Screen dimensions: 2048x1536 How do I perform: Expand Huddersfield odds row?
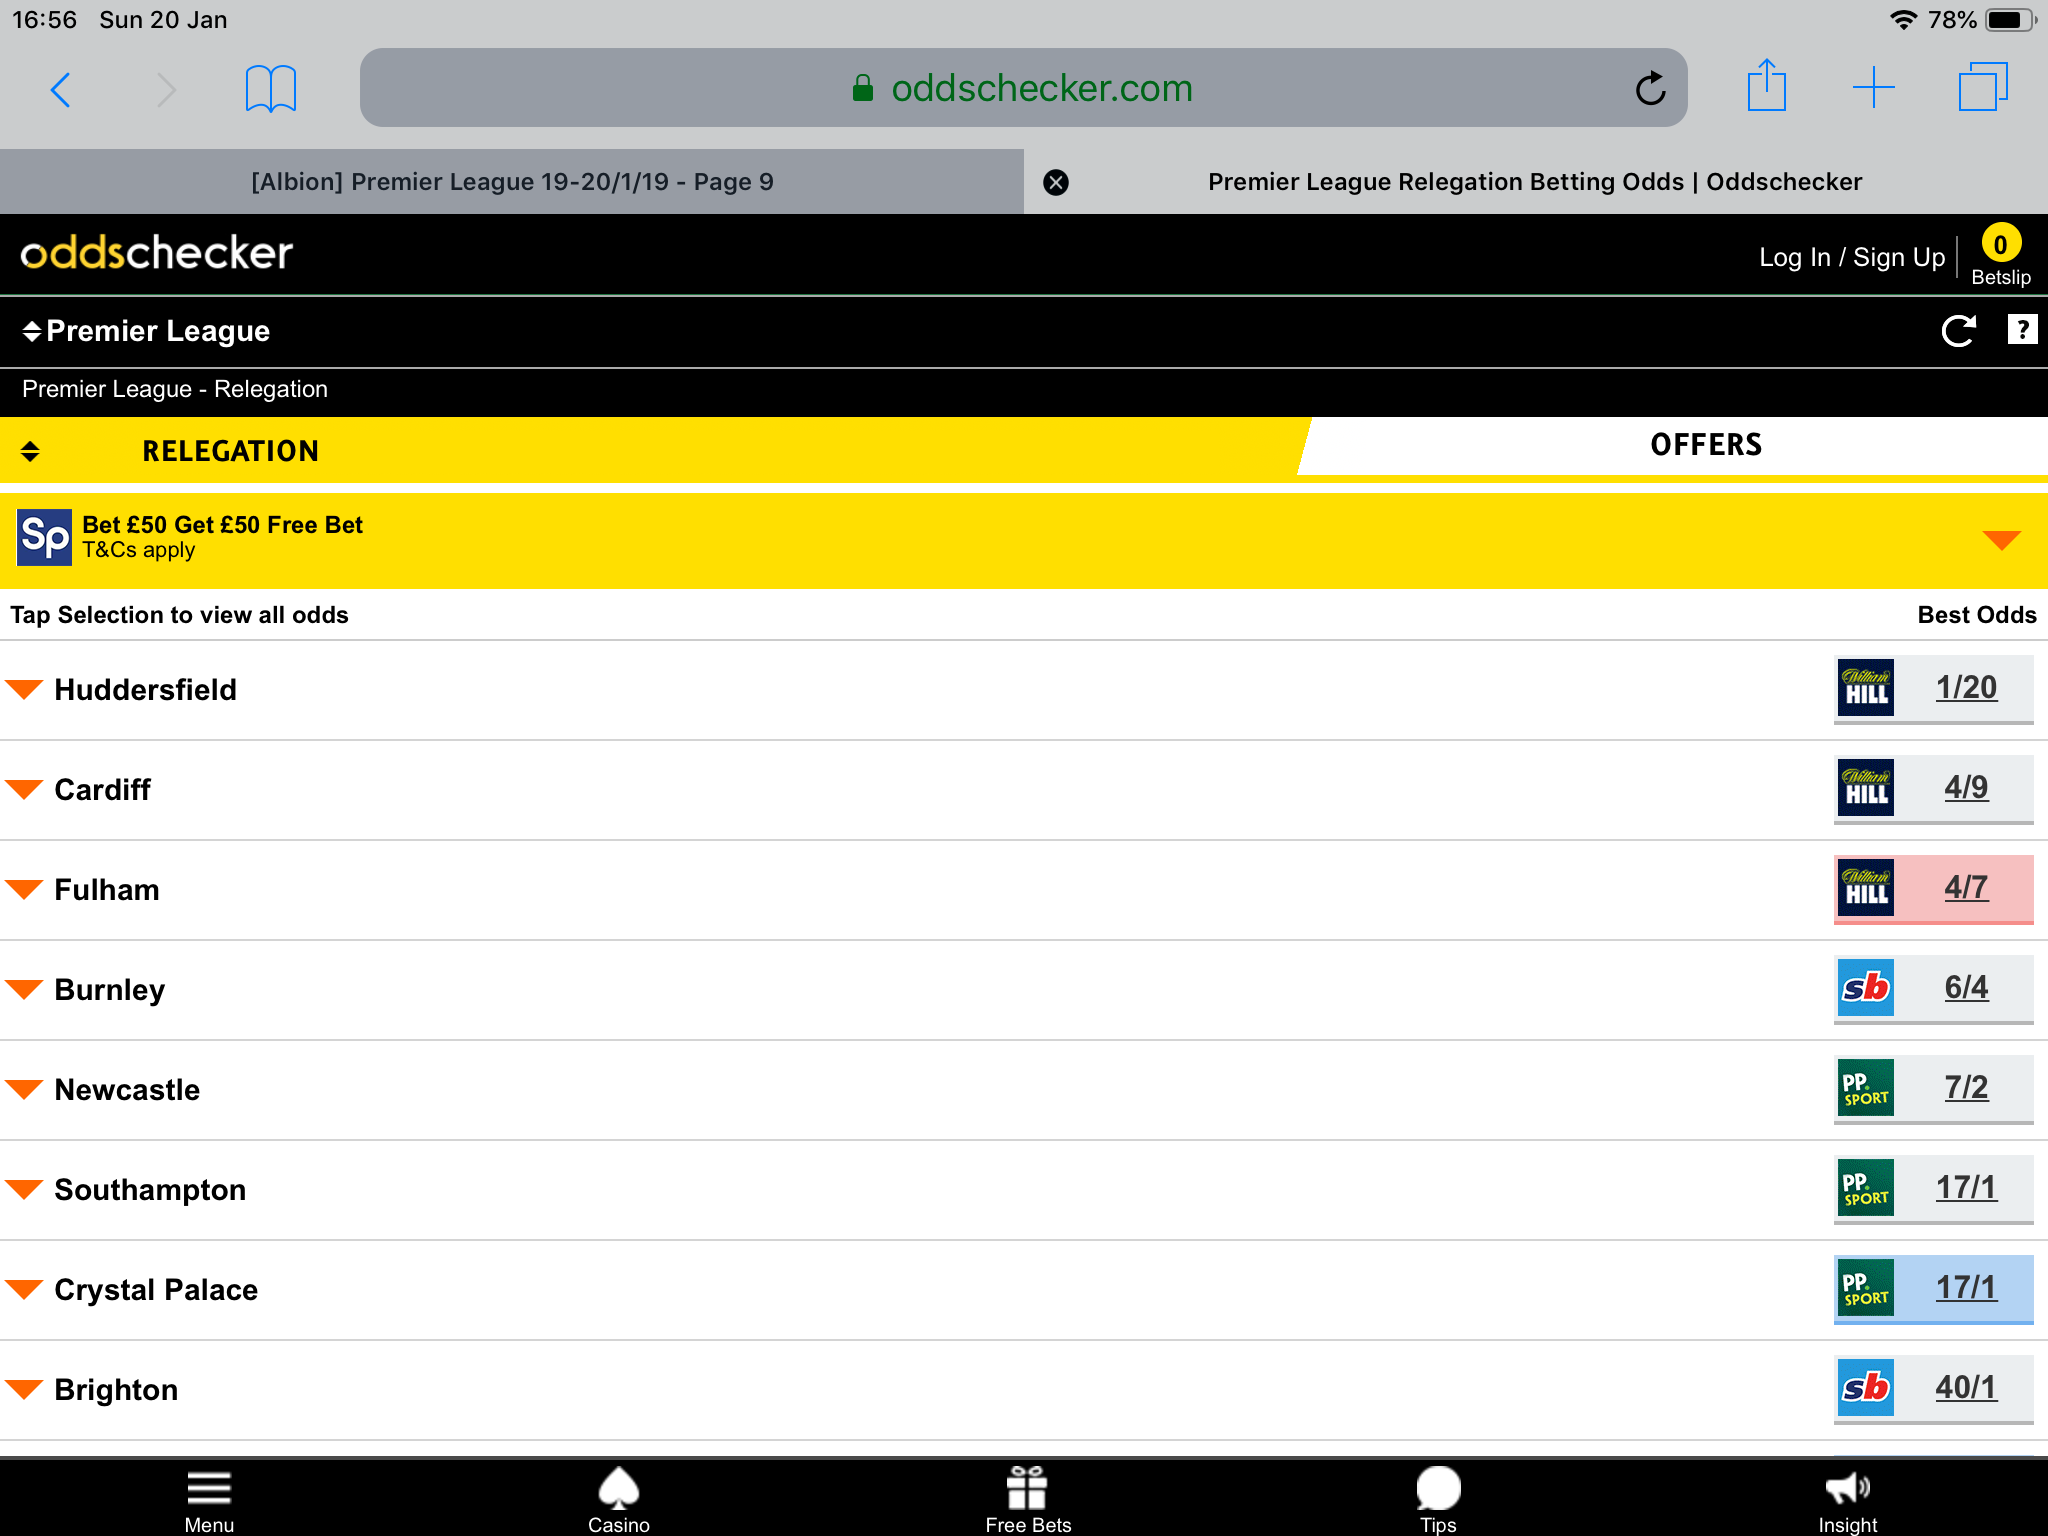point(24,689)
